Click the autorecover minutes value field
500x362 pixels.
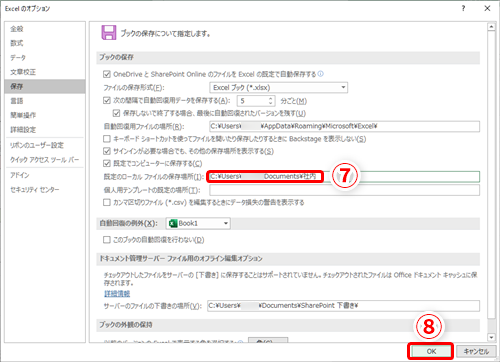253,101
